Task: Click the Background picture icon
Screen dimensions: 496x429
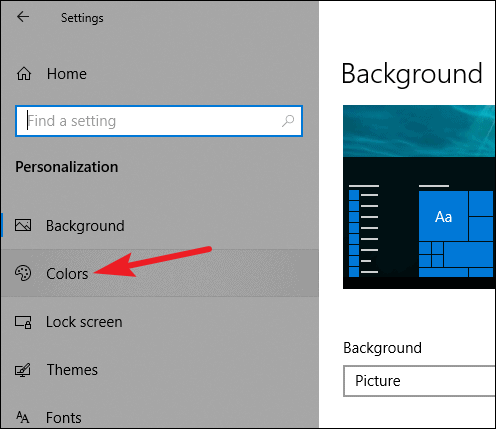Action: 23,225
